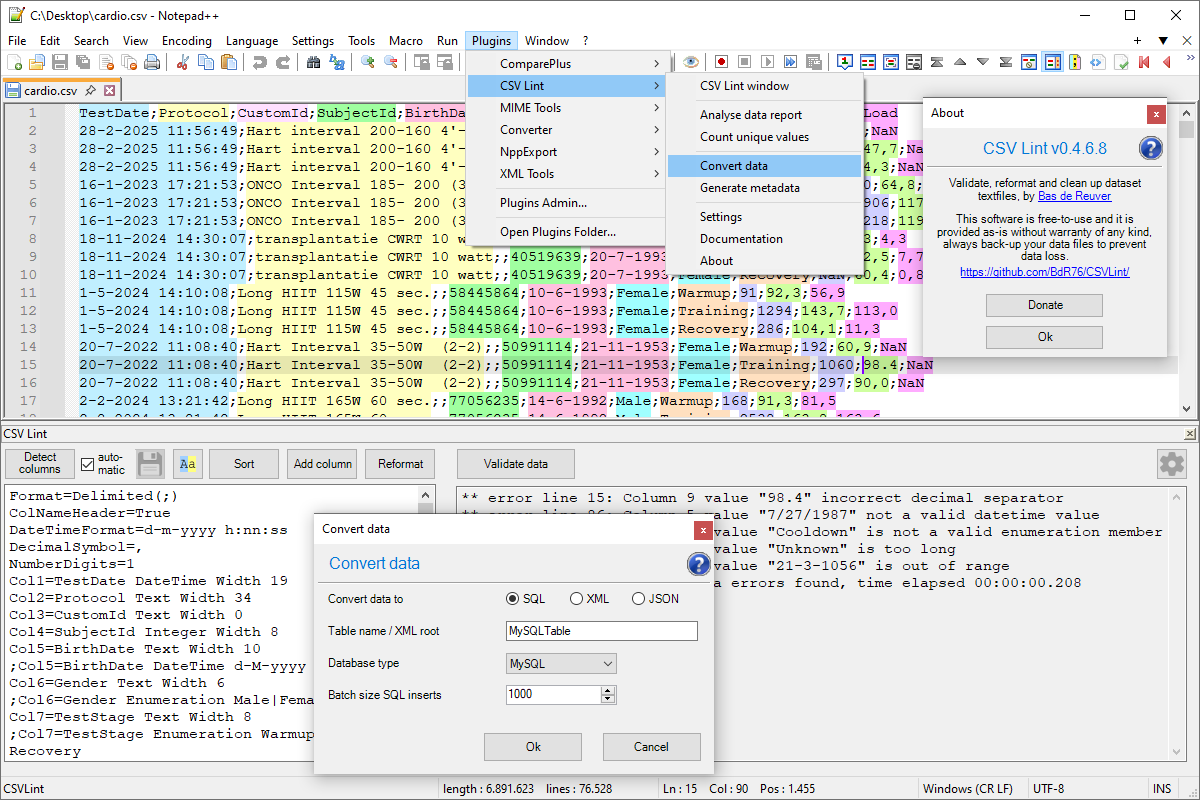Click the Table name / XML root field
The height and width of the screenshot is (800, 1200).
point(602,631)
